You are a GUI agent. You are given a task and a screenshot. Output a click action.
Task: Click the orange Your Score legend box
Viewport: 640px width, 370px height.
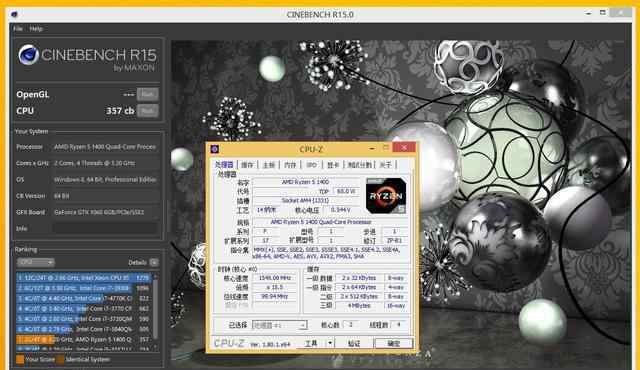(x=20, y=359)
